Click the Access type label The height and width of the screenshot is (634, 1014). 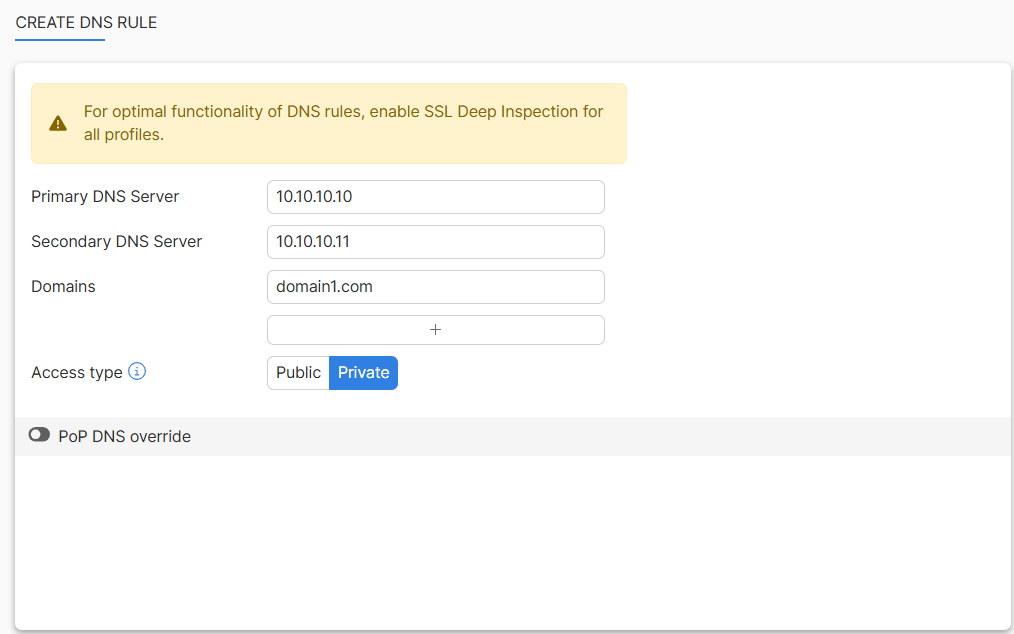point(76,371)
